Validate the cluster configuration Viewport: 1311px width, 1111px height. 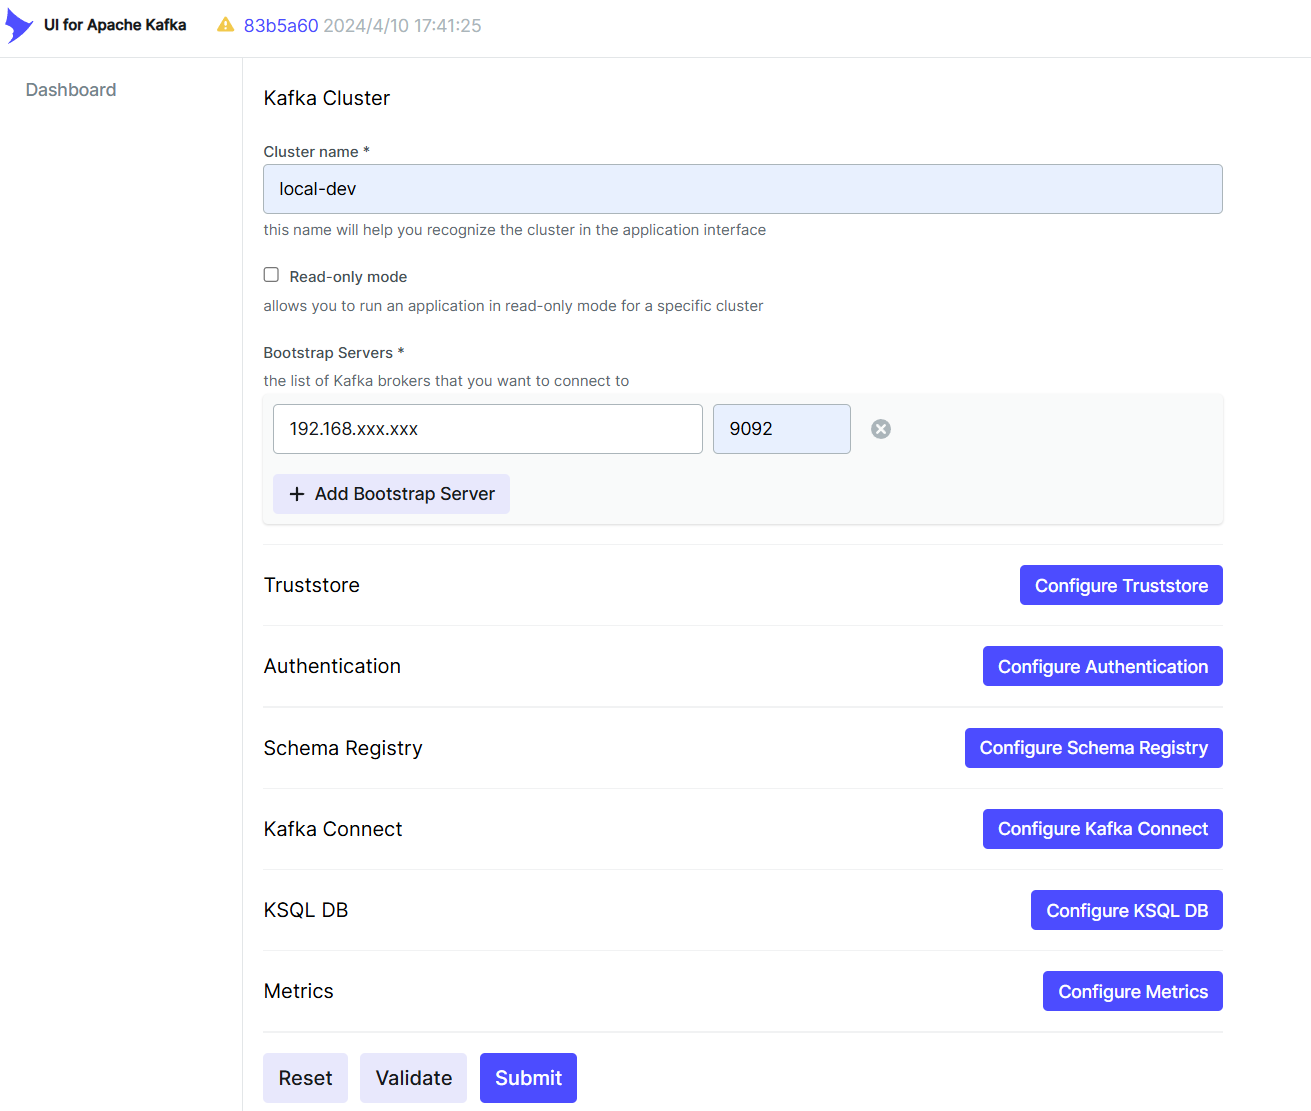pos(413,1078)
